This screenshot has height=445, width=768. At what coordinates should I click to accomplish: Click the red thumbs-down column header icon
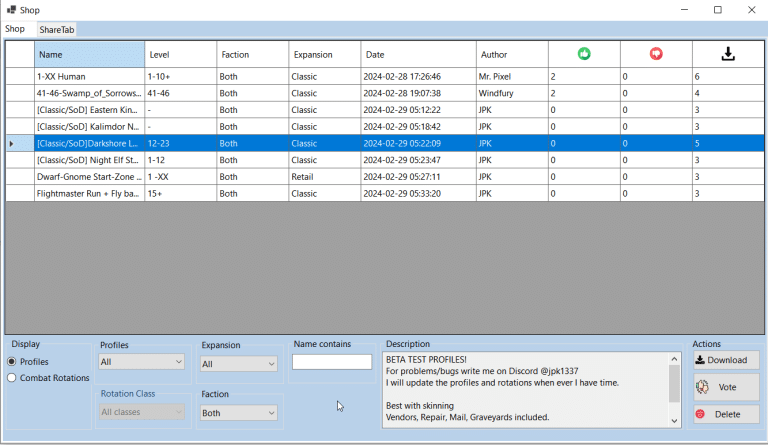pyautogui.click(x=656, y=54)
